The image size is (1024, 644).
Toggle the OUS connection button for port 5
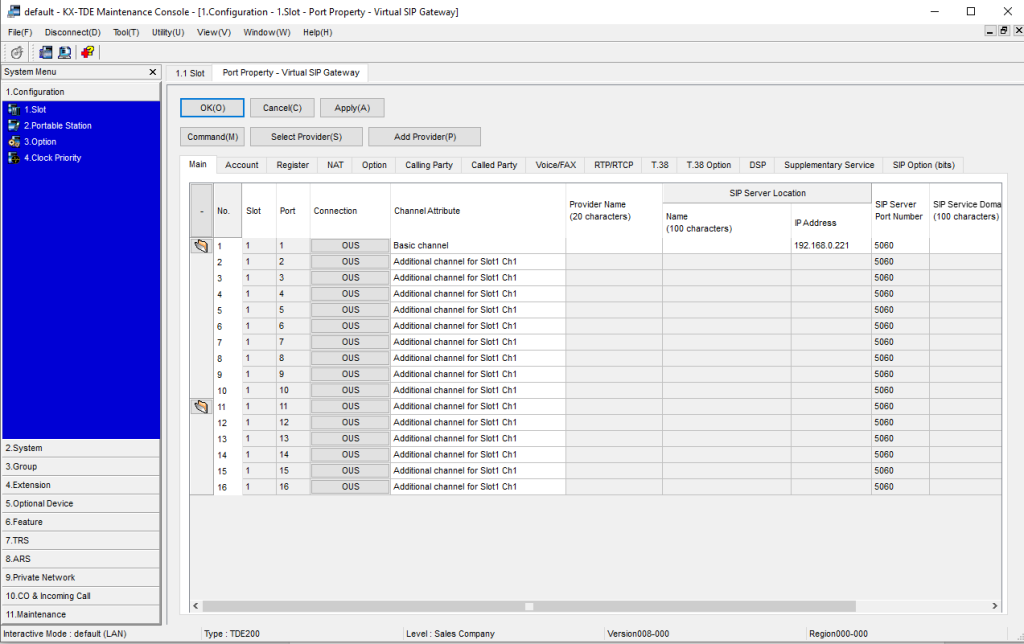pos(350,310)
